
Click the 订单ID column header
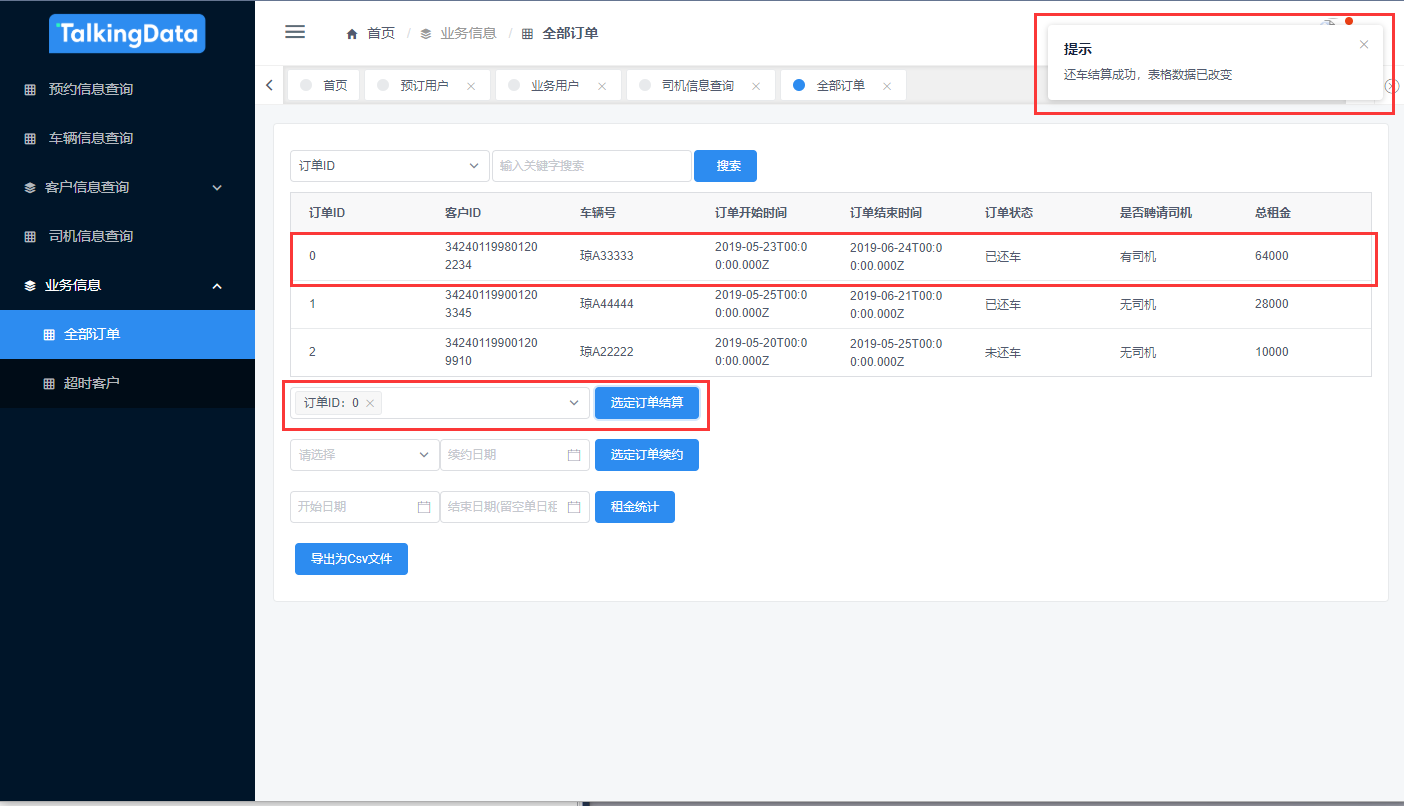(x=327, y=213)
